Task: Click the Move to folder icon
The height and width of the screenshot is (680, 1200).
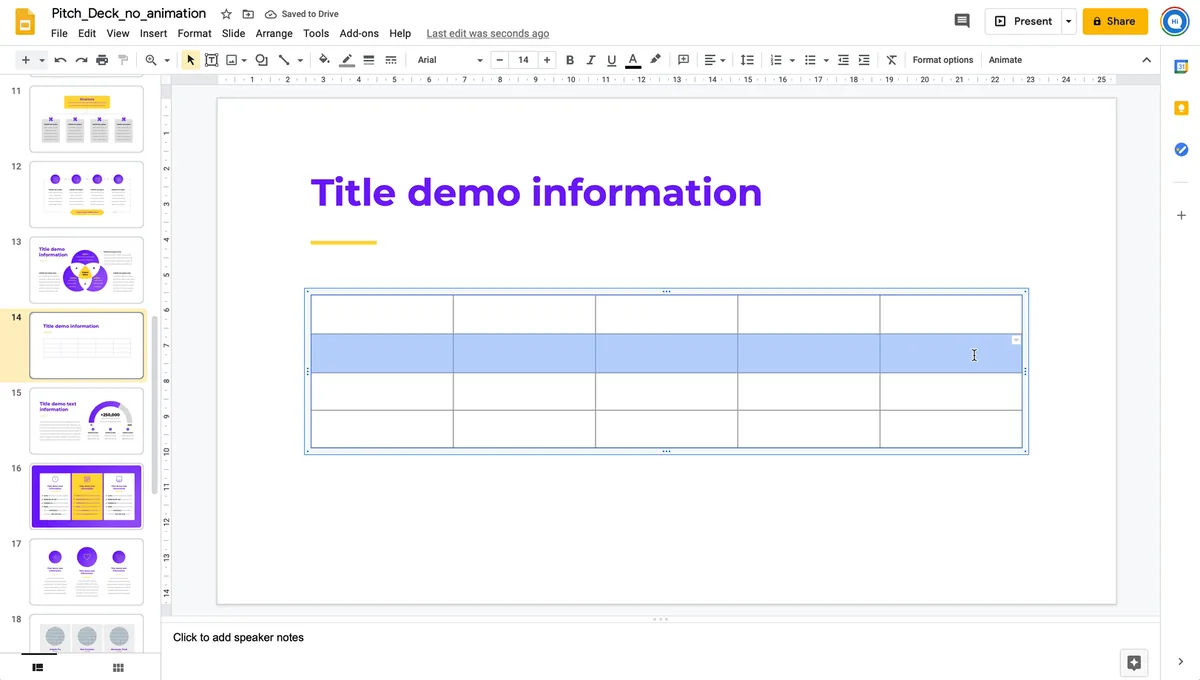Action: click(x=248, y=14)
